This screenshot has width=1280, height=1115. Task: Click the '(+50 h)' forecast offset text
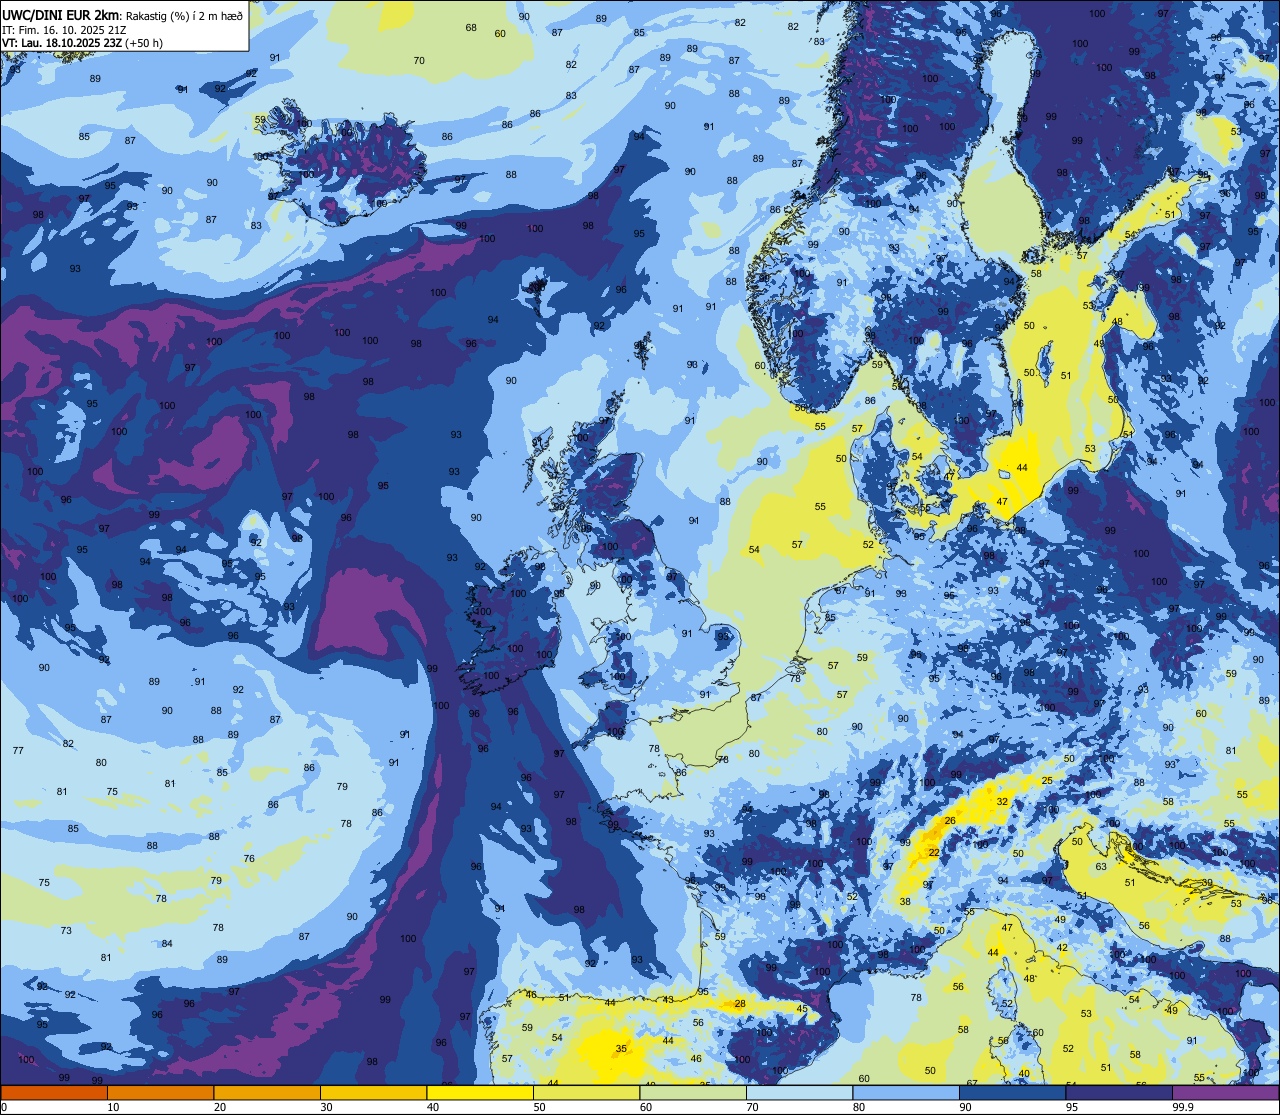[144, 43]
